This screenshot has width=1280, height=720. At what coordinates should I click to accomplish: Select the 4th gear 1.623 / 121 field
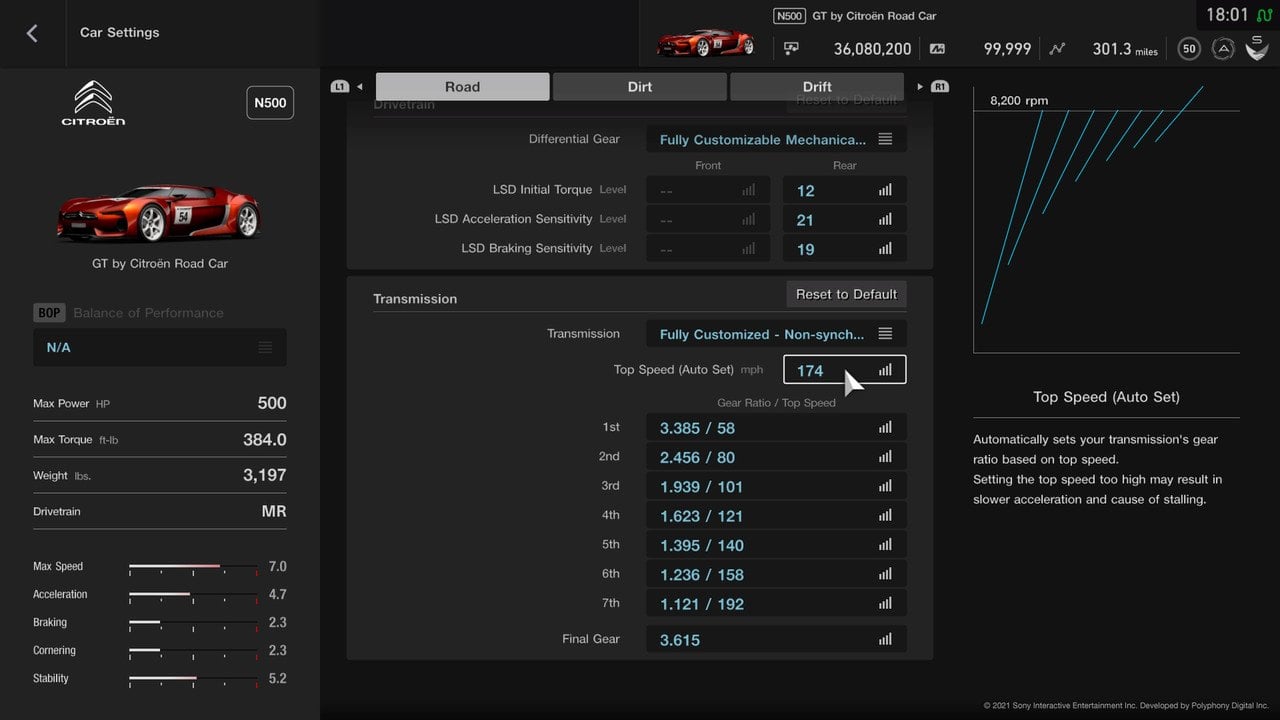[x=777, y=515]
